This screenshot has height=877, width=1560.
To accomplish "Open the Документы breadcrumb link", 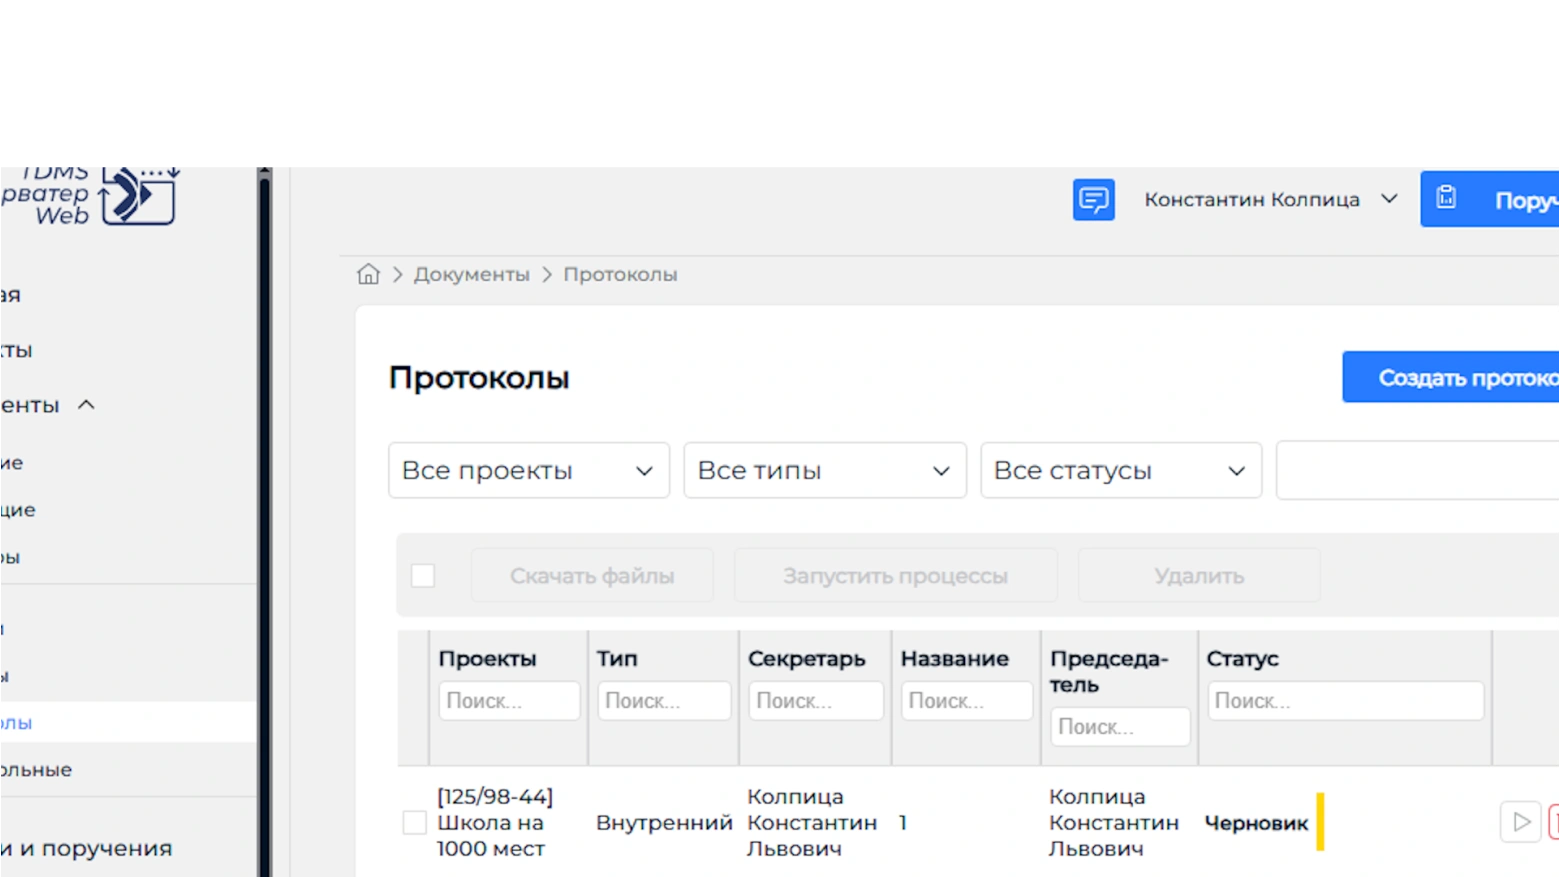I will 472,274.
